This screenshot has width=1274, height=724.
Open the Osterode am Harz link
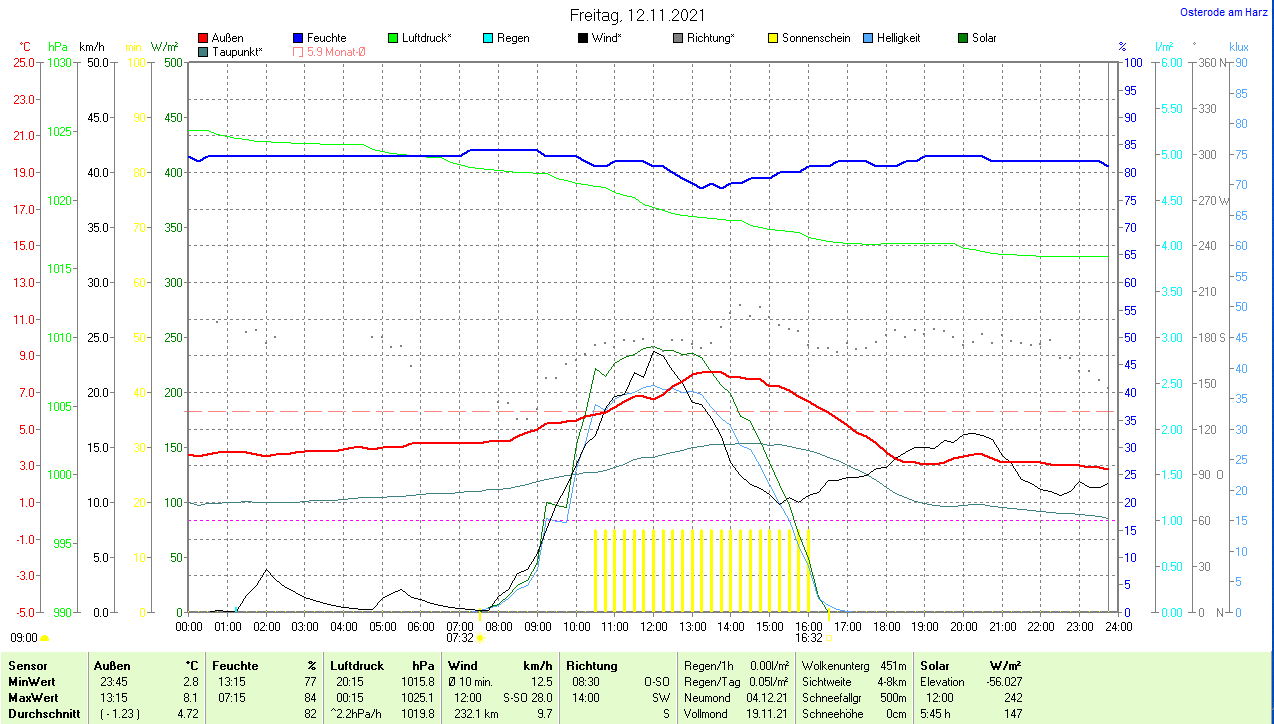1225,12
